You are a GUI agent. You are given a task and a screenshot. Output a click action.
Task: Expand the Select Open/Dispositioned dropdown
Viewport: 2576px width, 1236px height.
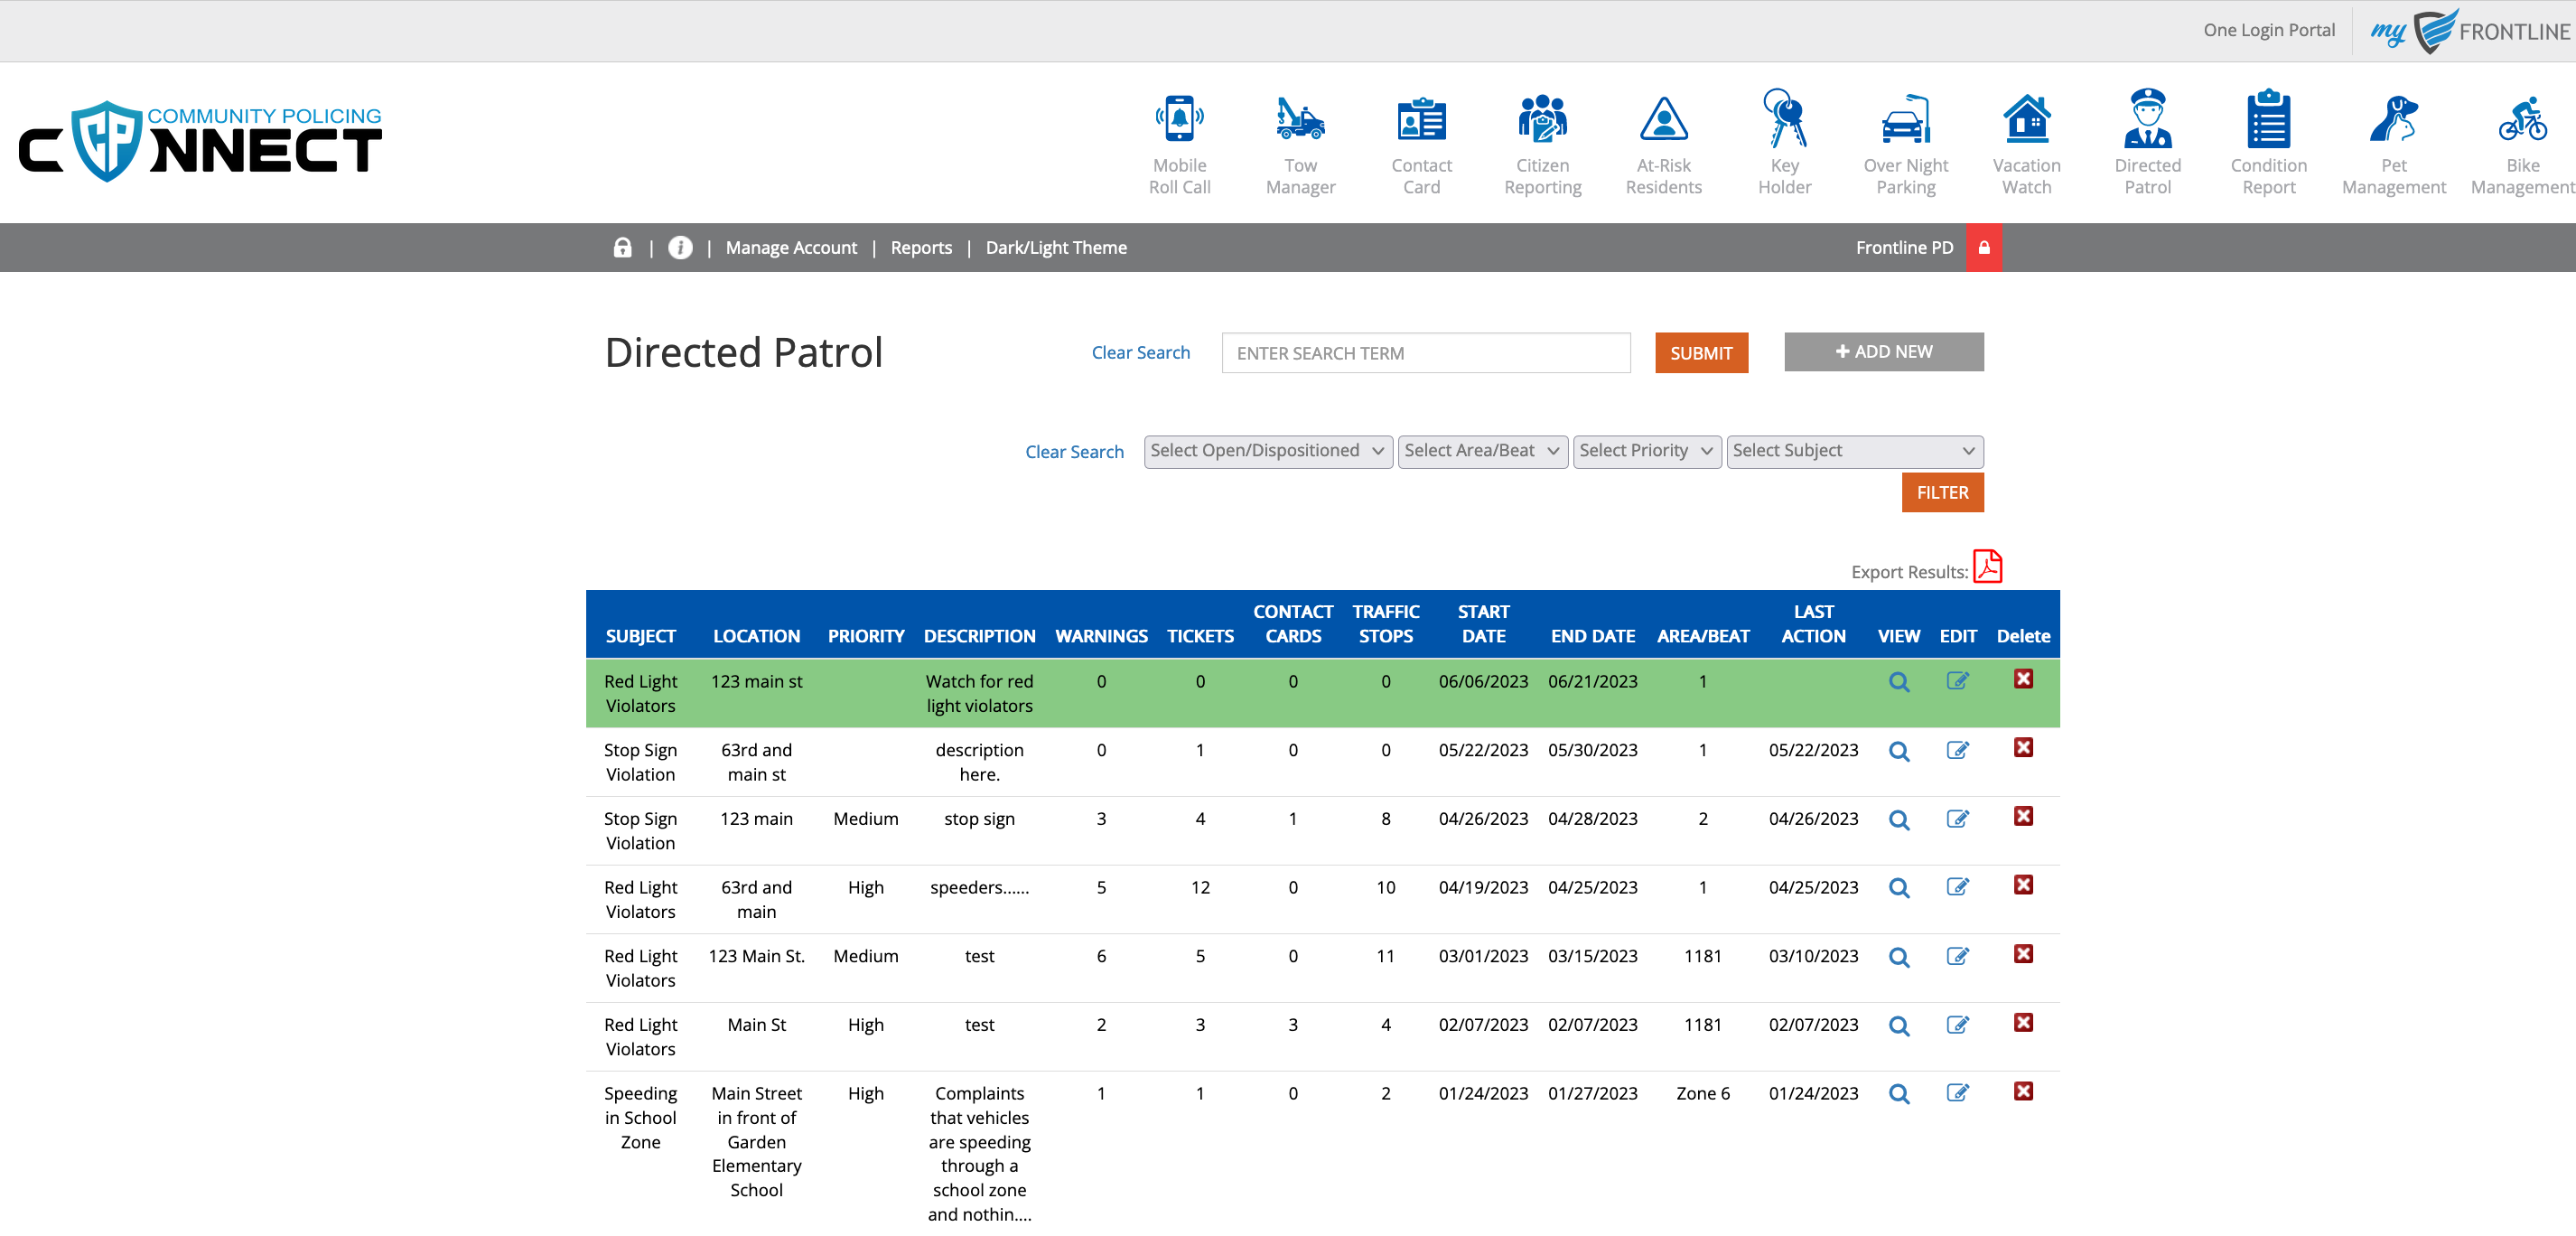[1267, 451]
